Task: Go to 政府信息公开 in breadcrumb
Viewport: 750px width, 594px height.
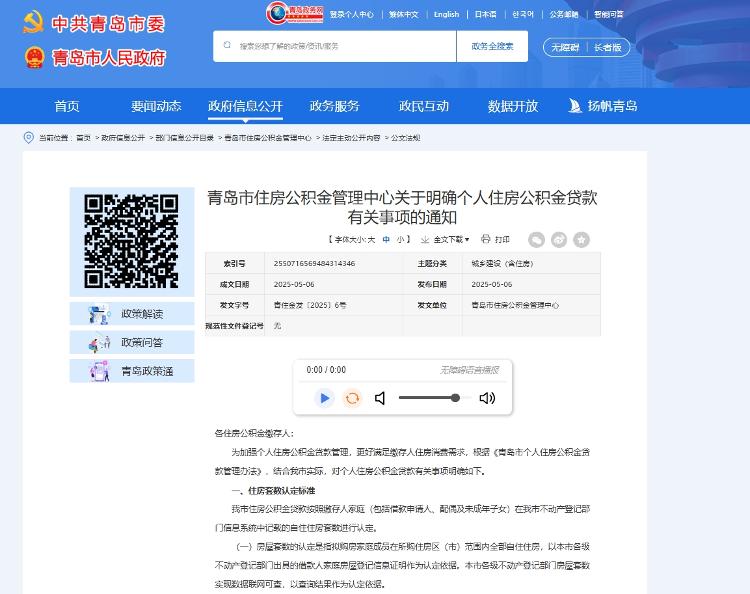Action: (x=123, y=138)
